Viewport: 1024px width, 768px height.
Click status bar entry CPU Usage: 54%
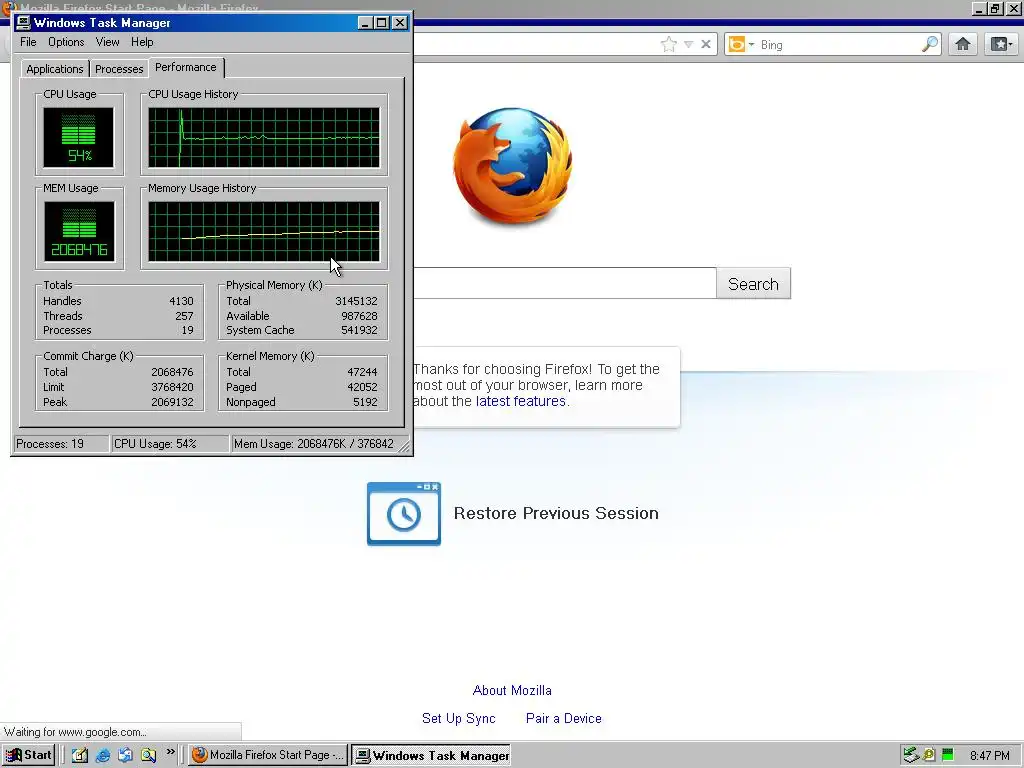click(x=170, y=444)
